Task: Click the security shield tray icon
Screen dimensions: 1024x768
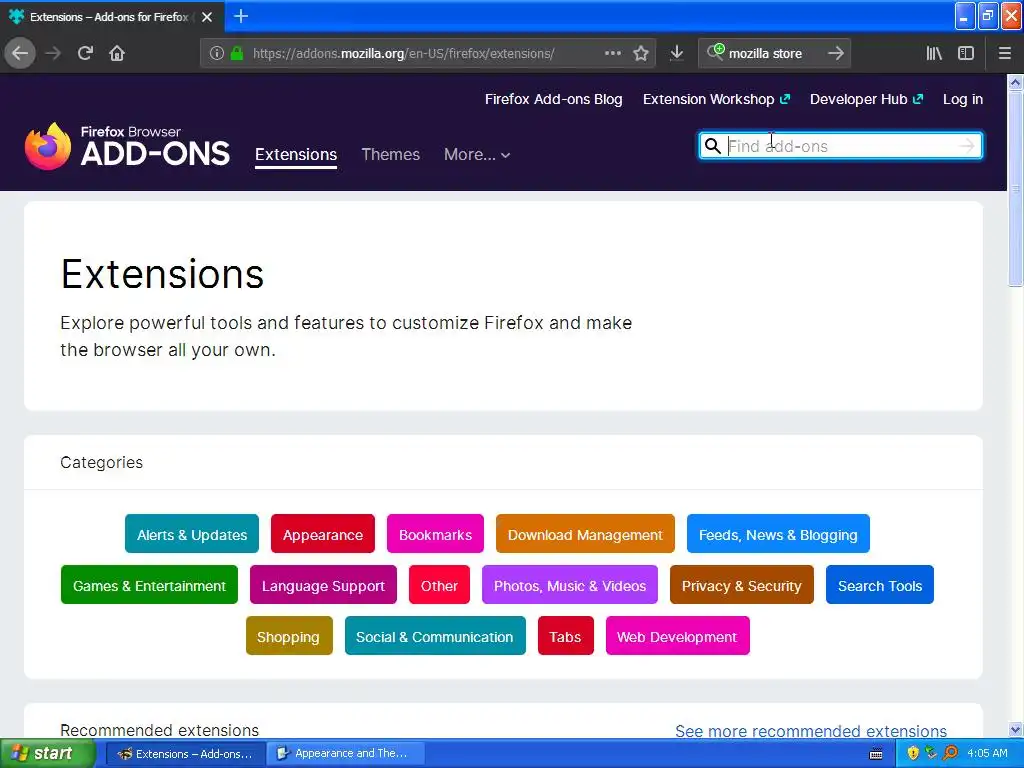Action: [913, 753]
